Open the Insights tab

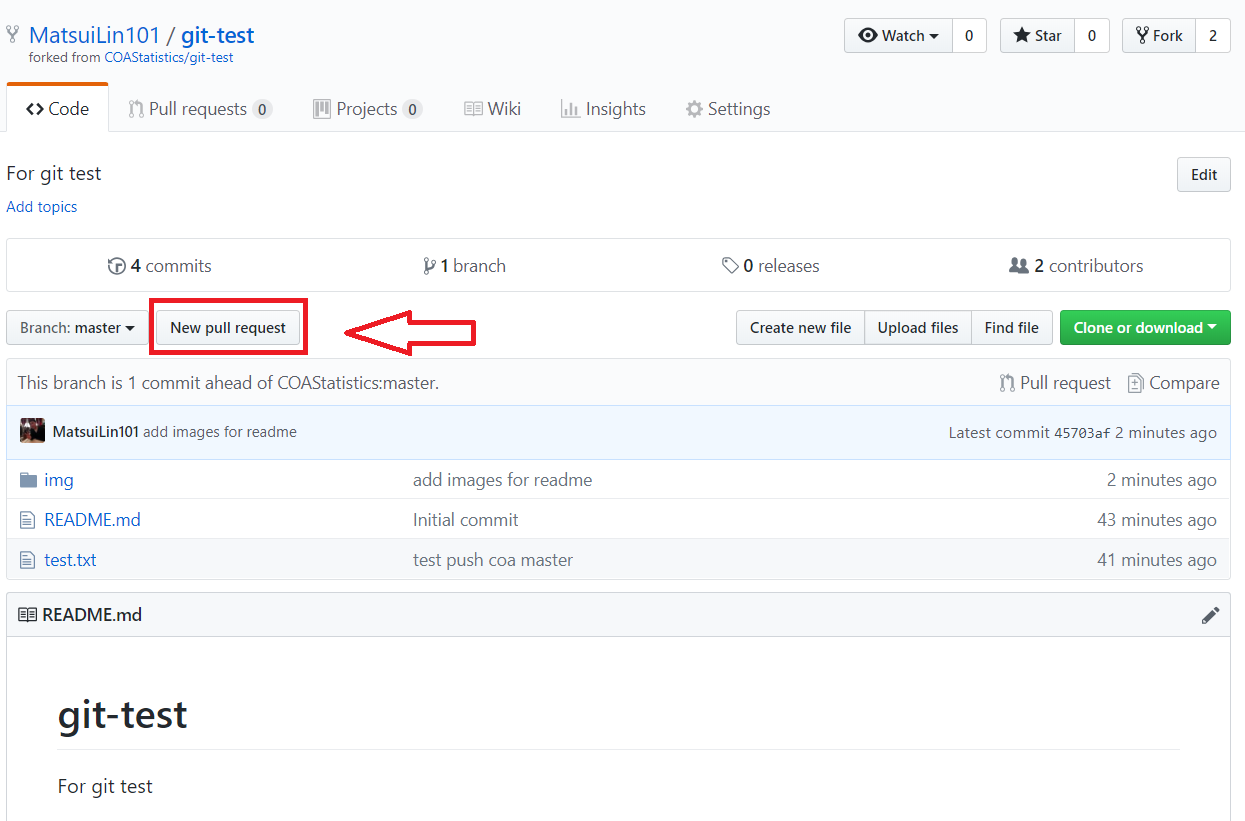point(603,109)
